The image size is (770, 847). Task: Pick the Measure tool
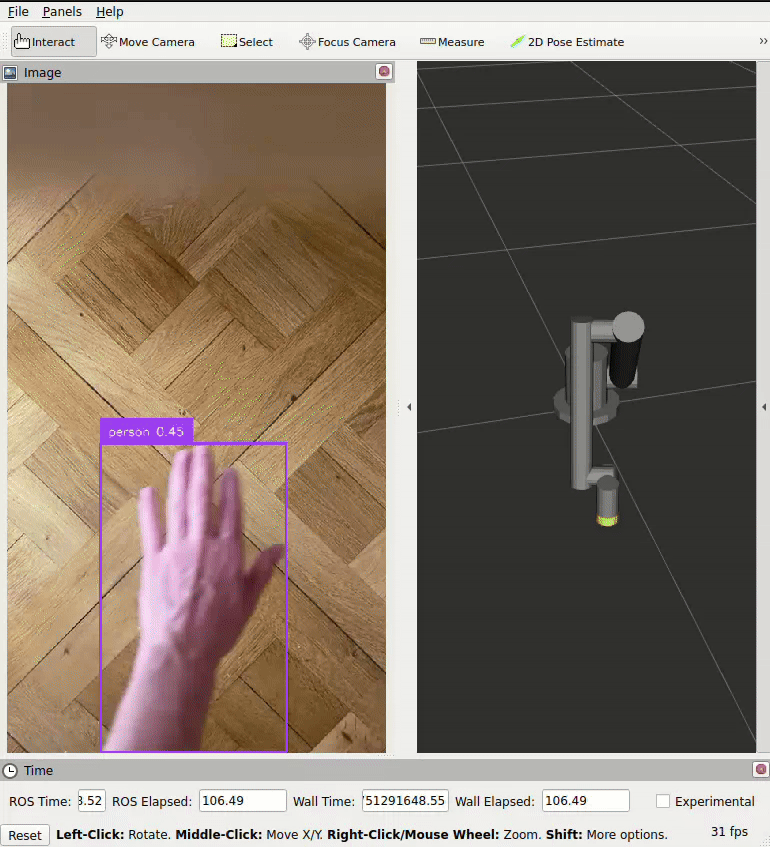point(452,42)
